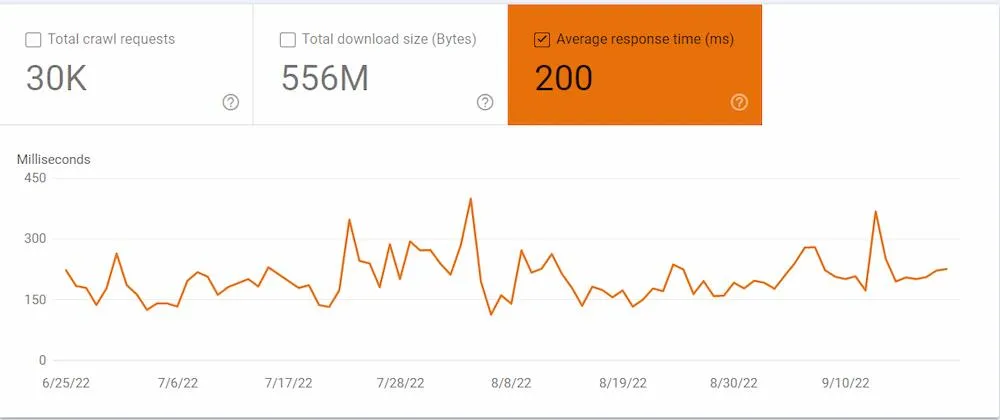1000x420 pixels.
Task: Click the Milliseconds axis title
Action: (x=54, y=159)
